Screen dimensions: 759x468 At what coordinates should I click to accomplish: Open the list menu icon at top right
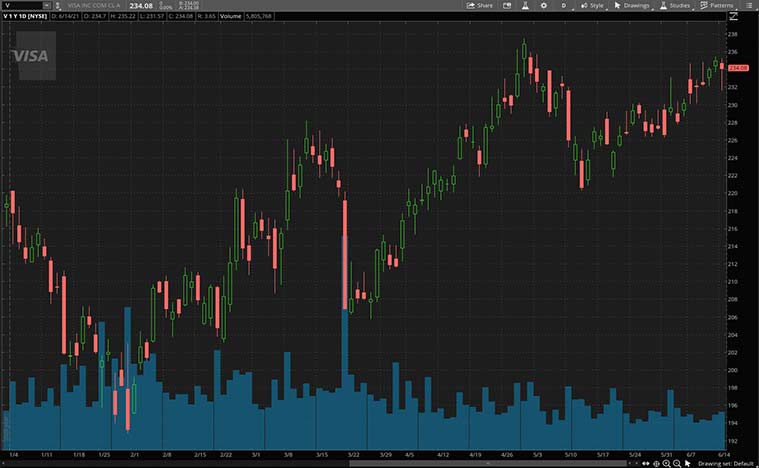[x=749, y=5]
